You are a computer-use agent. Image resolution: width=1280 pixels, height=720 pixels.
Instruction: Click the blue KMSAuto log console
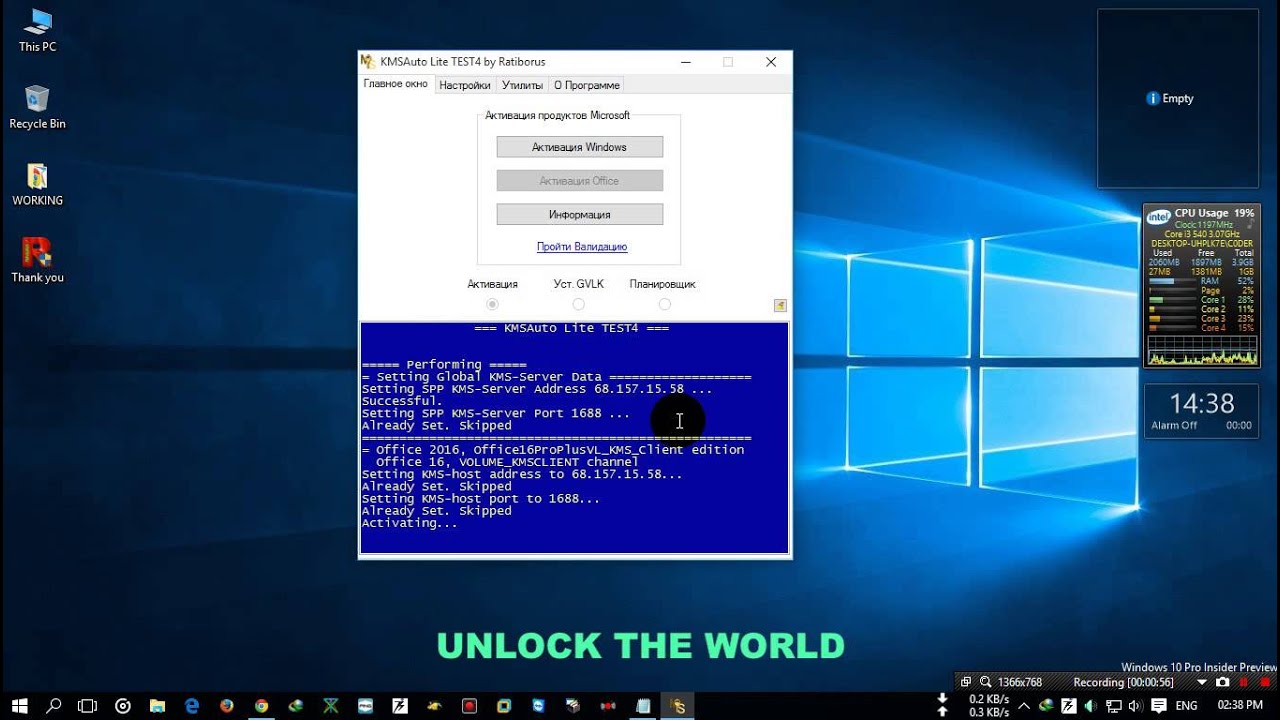click(575, 438)
